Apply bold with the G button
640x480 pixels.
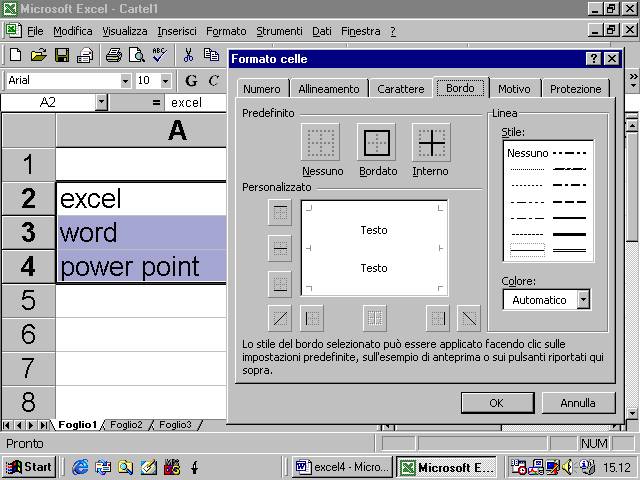[x=191, y=80]
